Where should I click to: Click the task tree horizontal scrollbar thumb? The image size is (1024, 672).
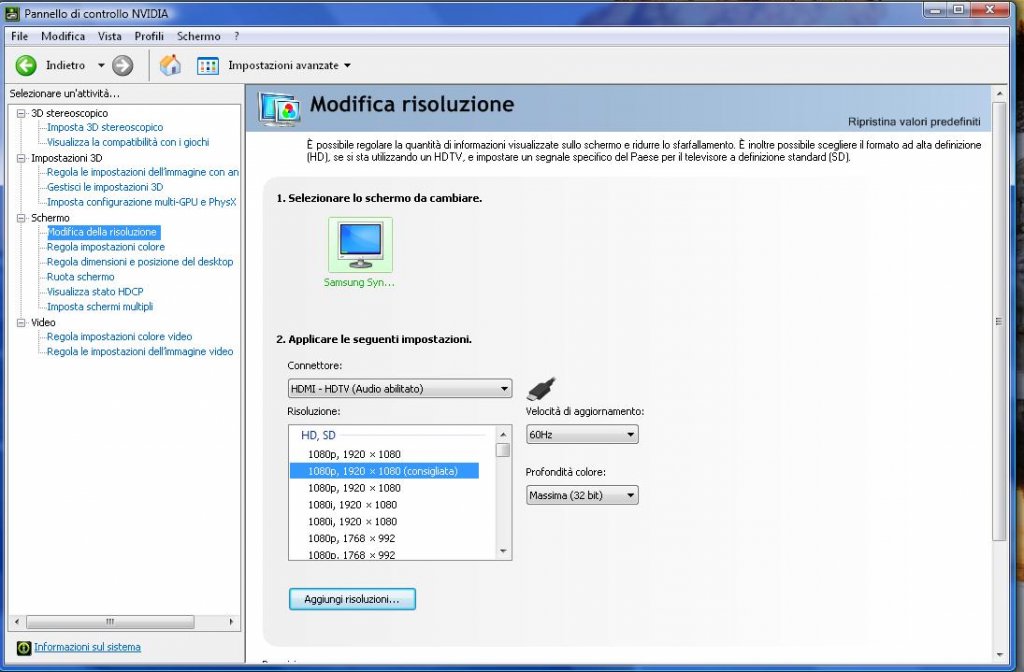pyautogui.click(x=110, y=622)
